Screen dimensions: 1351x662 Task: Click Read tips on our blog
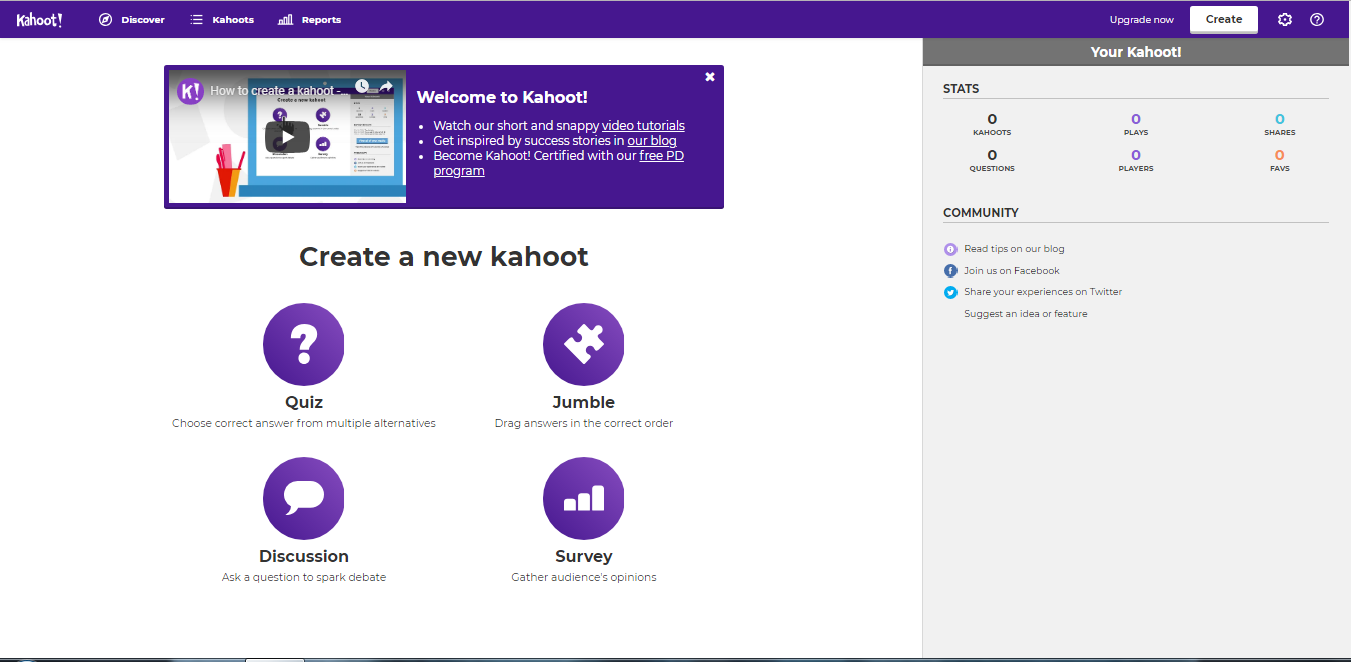click(1014, 249)
